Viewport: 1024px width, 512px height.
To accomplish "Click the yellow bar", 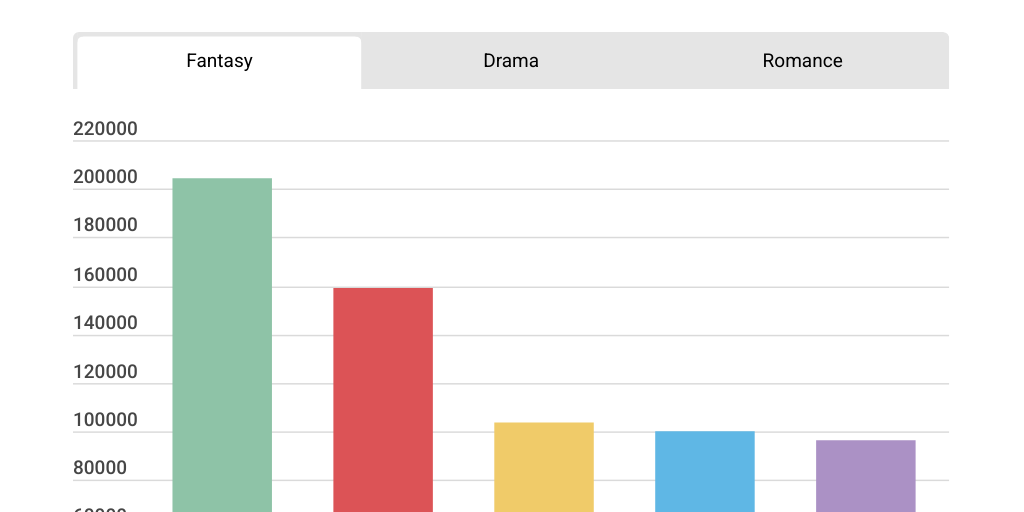I will click(544, 467).
